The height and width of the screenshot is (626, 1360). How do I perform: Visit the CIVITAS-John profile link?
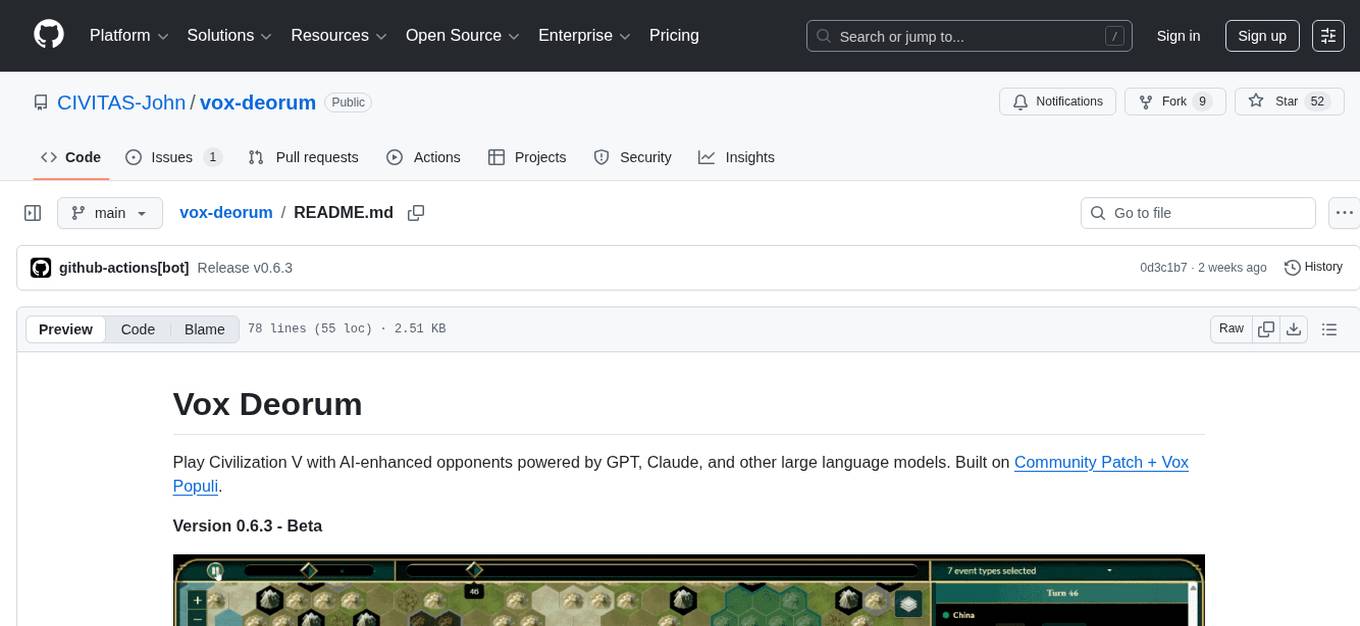pyautogui.click(x=121, y=102)
